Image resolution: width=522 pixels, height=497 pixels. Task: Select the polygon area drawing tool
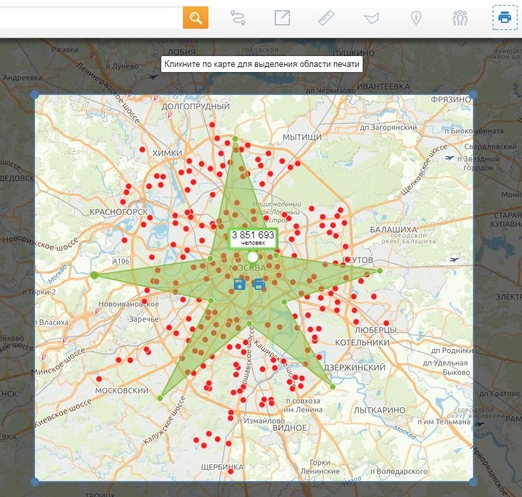click(371, 18)
